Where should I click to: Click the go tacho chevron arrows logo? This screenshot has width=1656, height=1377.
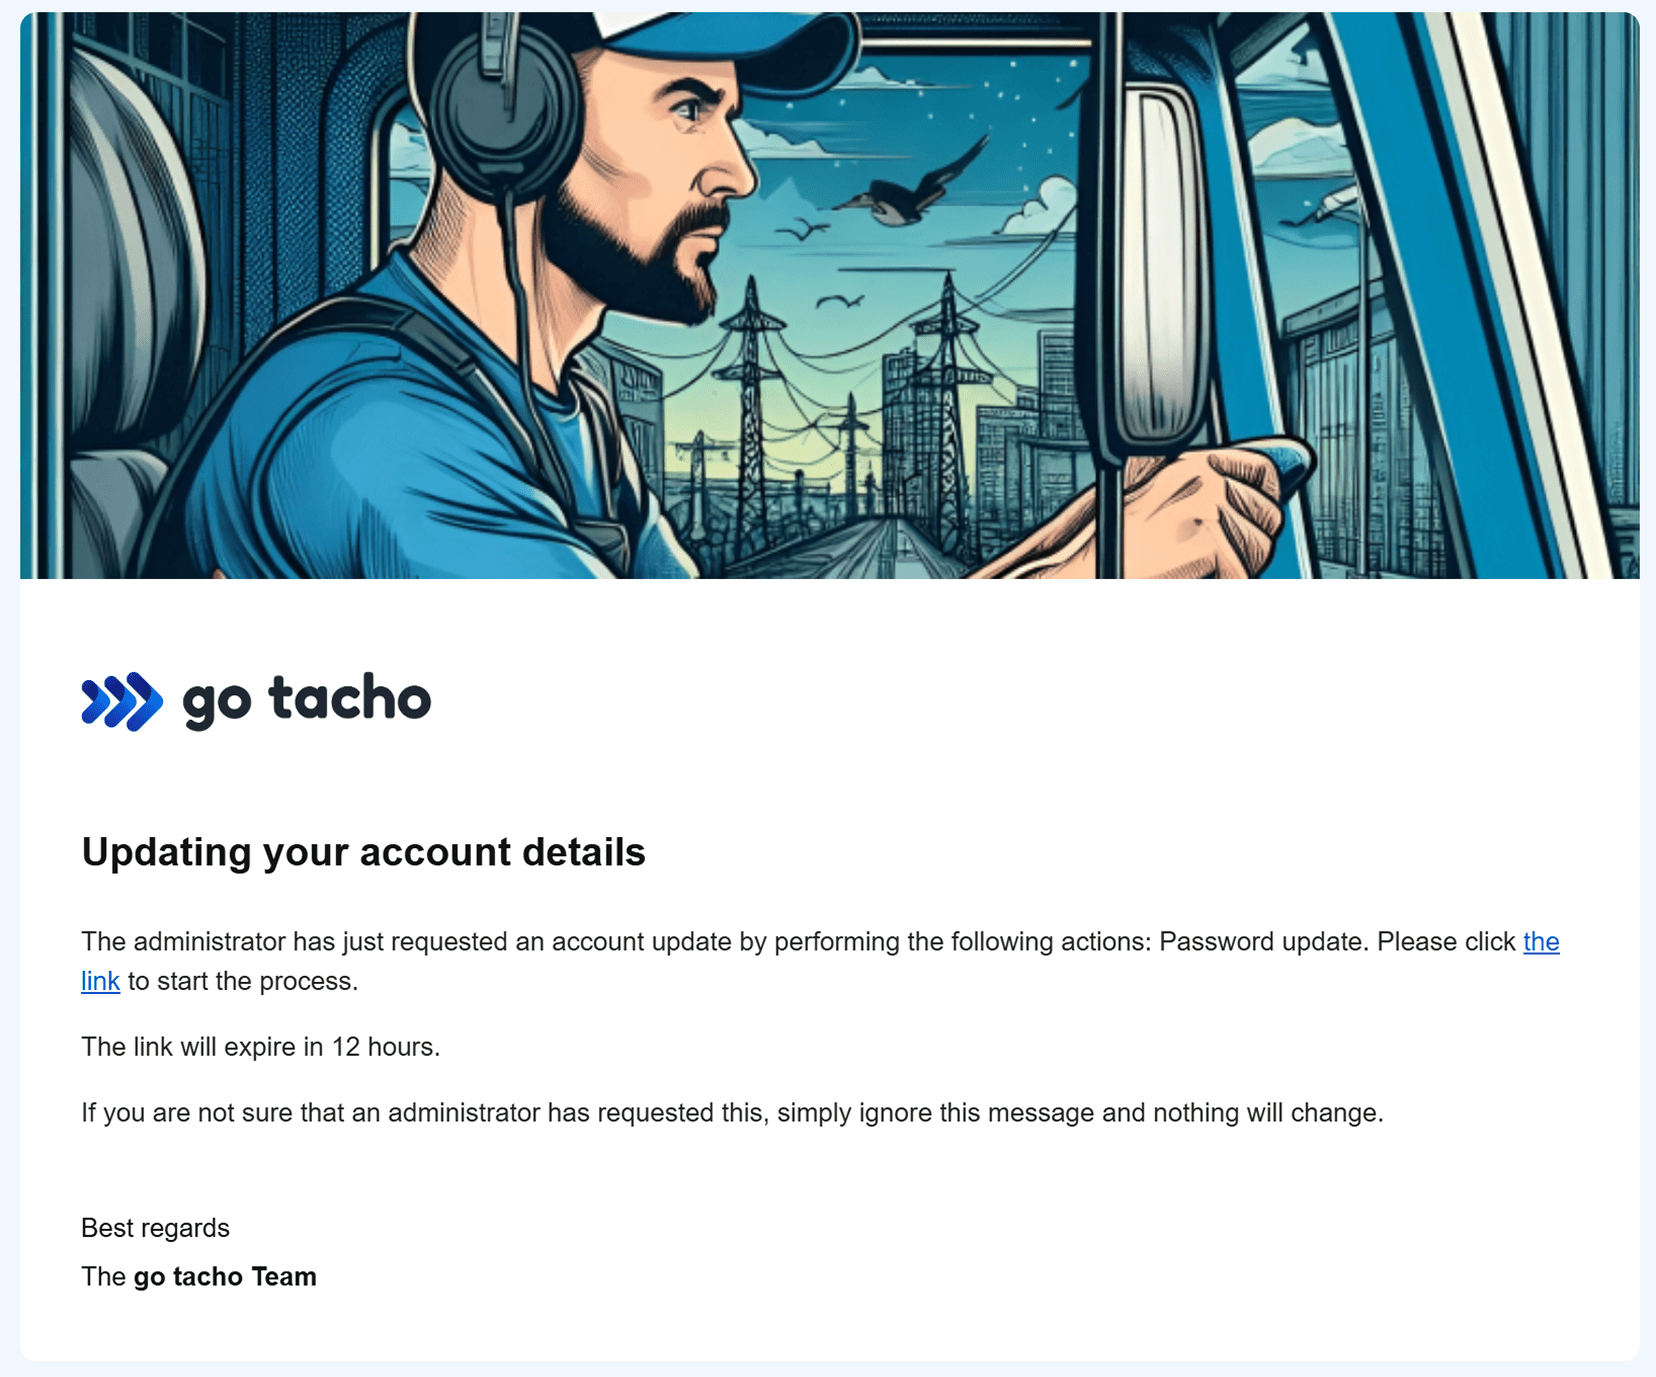pyautogui.click(x=121, y=701)
